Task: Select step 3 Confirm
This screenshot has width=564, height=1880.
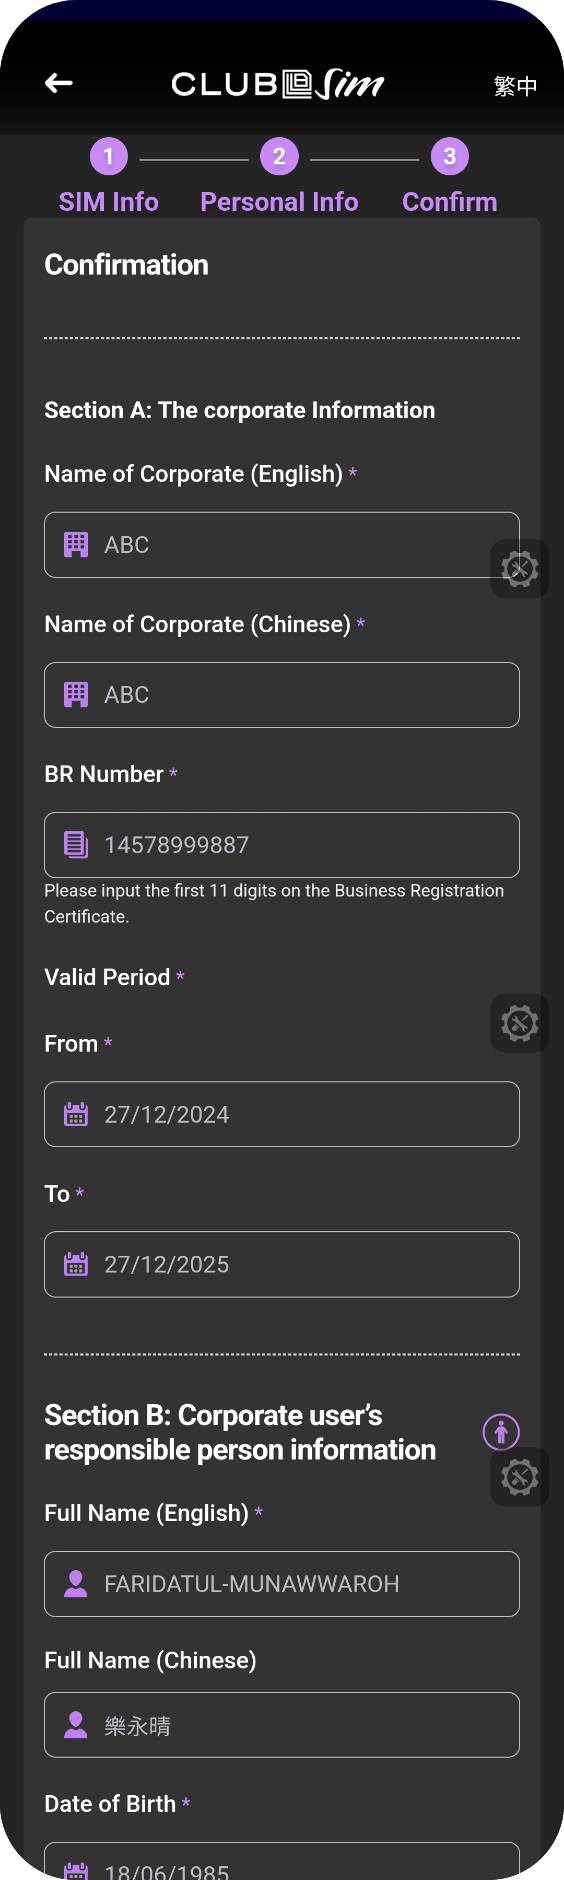Action: click(450, 177)
